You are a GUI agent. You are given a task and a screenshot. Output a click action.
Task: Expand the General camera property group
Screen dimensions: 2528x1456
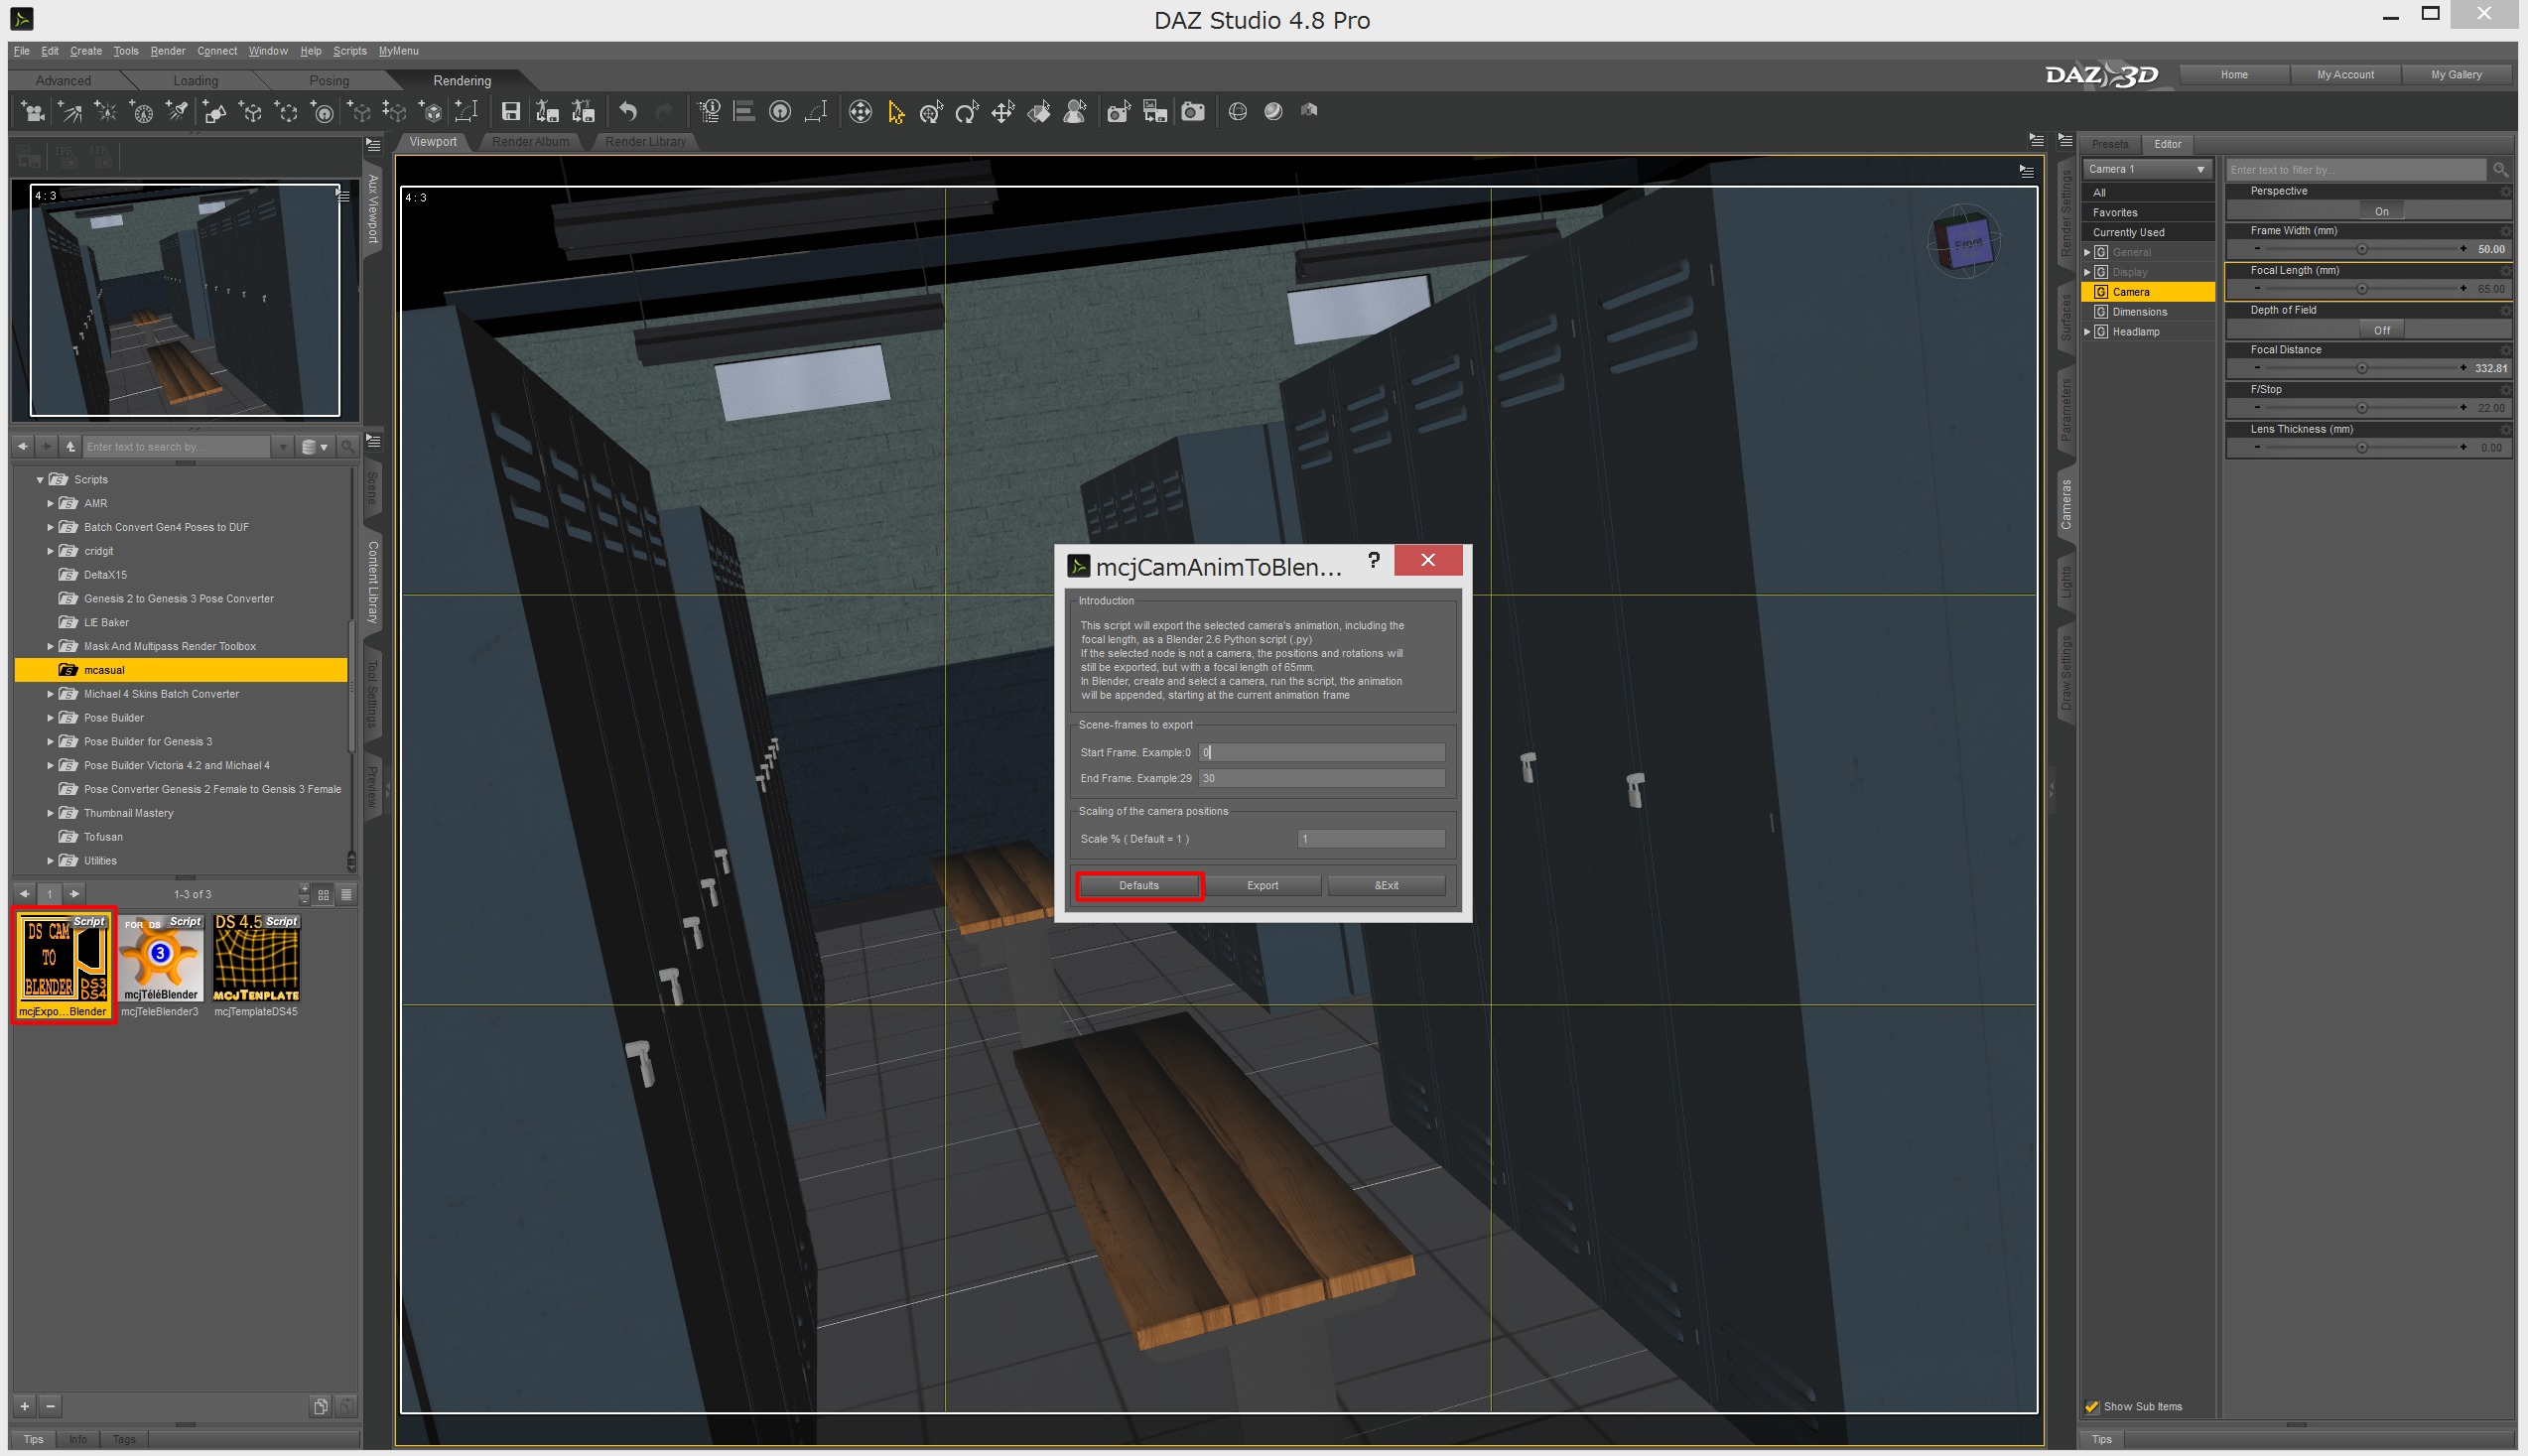click(x=2087, y=252)
